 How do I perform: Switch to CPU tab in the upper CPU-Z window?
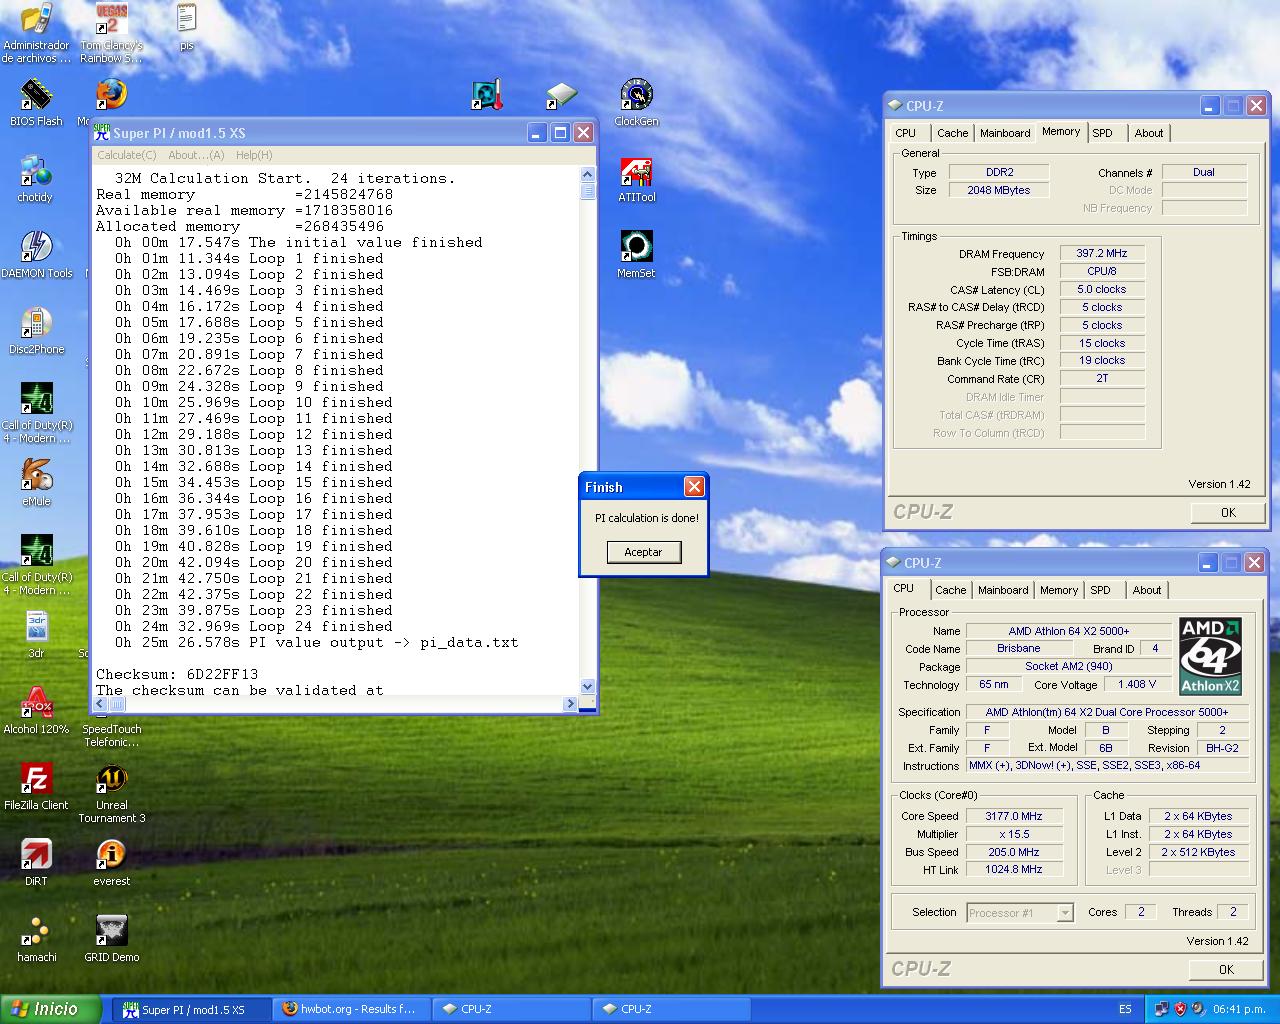pos(906,133)
